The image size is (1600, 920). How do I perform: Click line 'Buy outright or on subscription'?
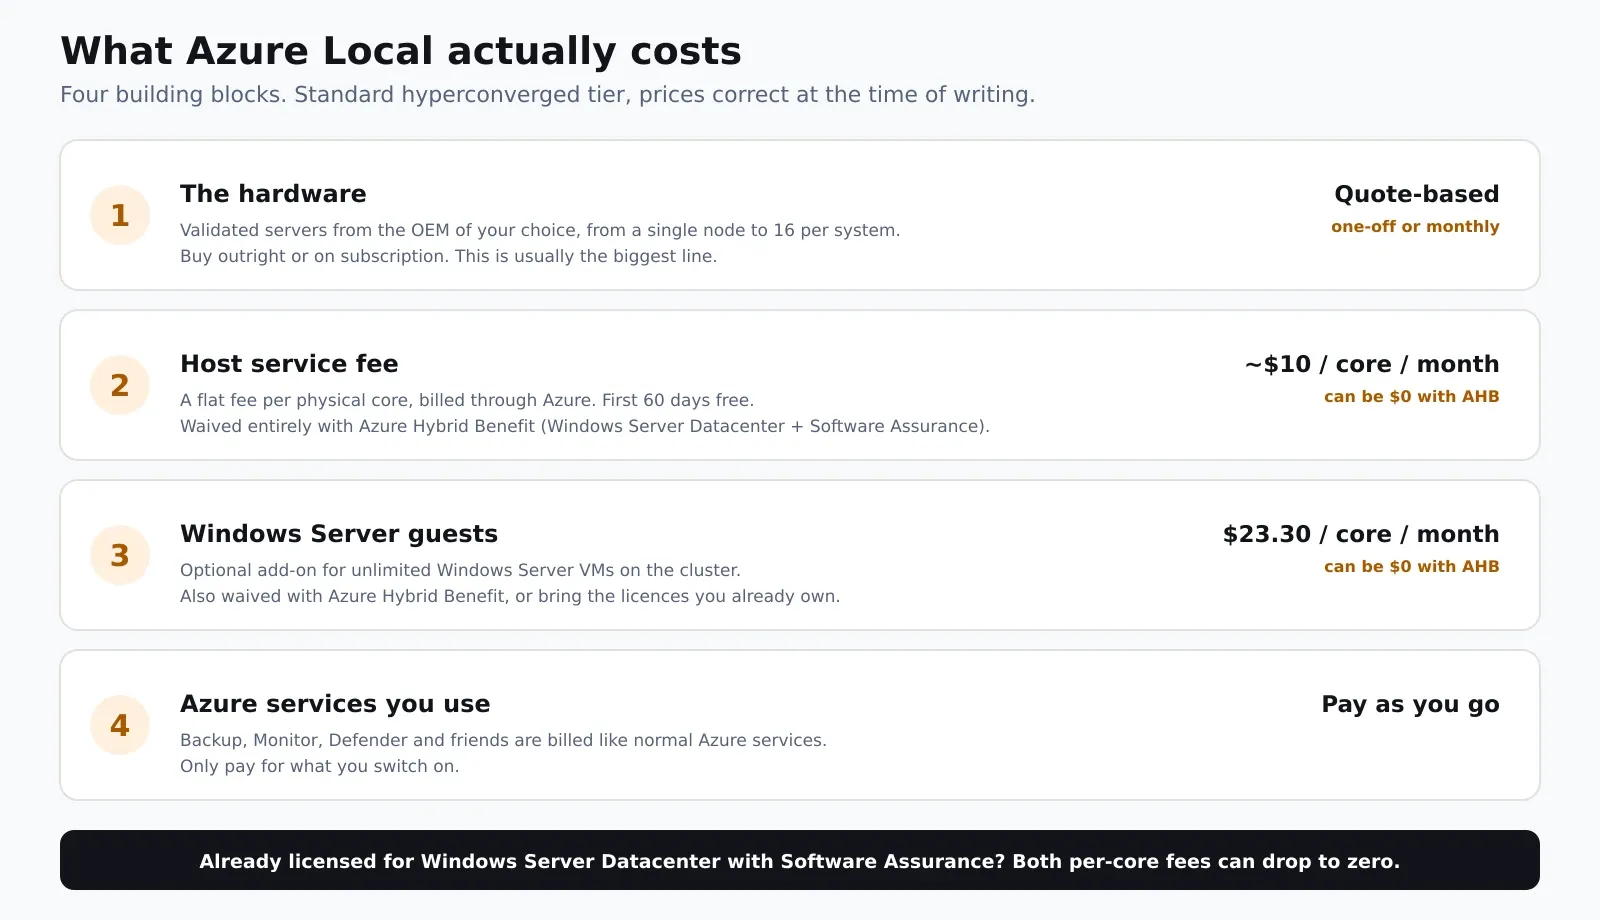coord(448,256)
